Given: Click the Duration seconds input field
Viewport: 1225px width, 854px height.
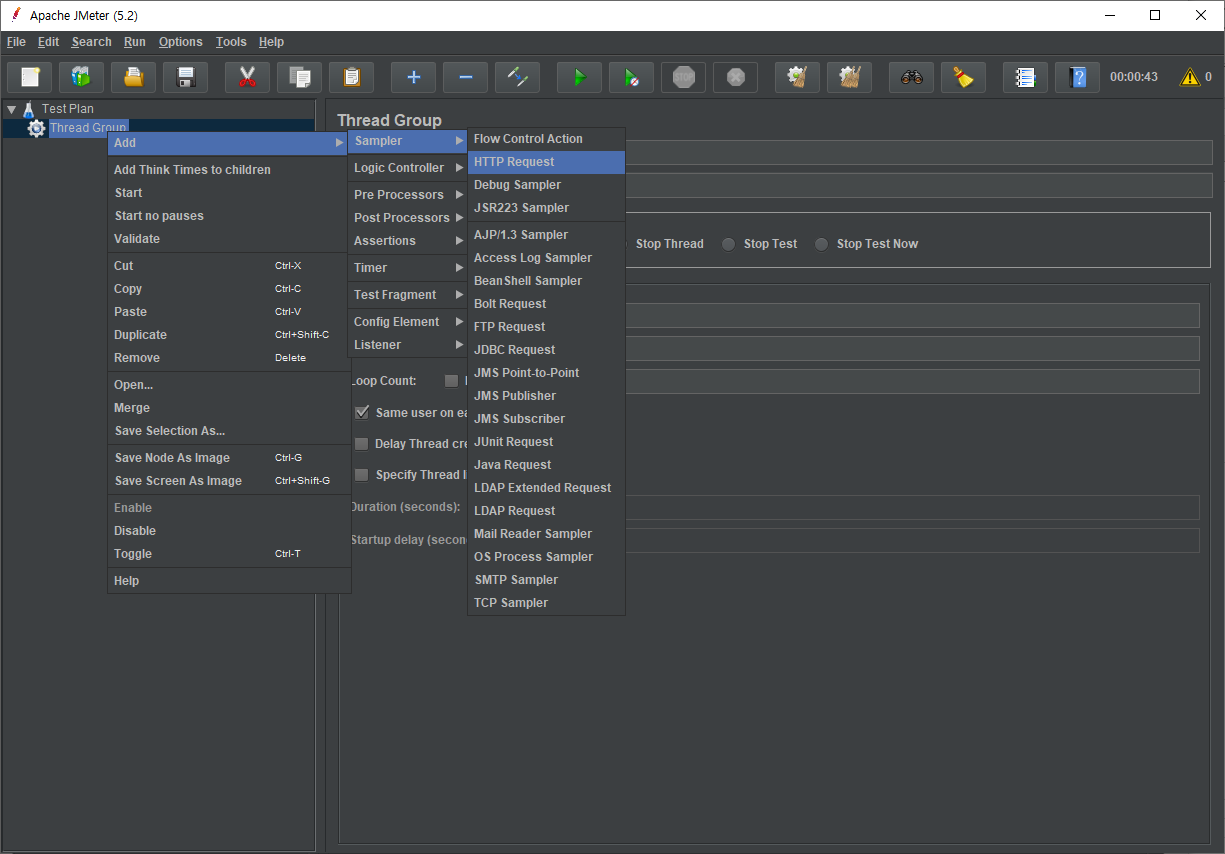Looking at the screenshot, I should click(912, 508).
